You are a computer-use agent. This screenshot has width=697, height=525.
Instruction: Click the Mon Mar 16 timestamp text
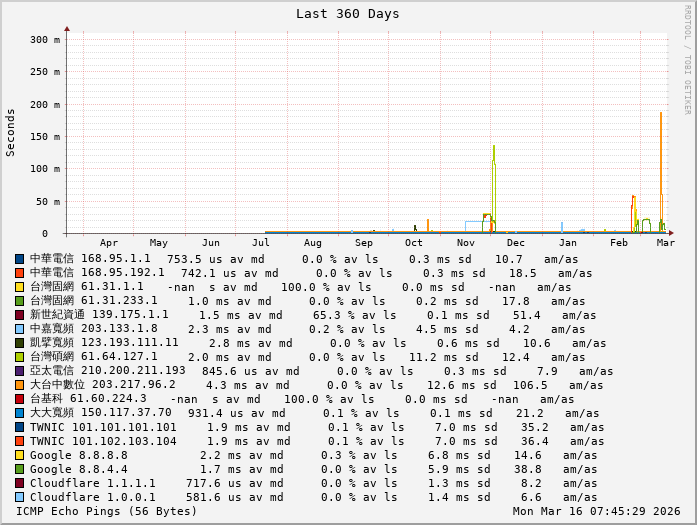597,512
